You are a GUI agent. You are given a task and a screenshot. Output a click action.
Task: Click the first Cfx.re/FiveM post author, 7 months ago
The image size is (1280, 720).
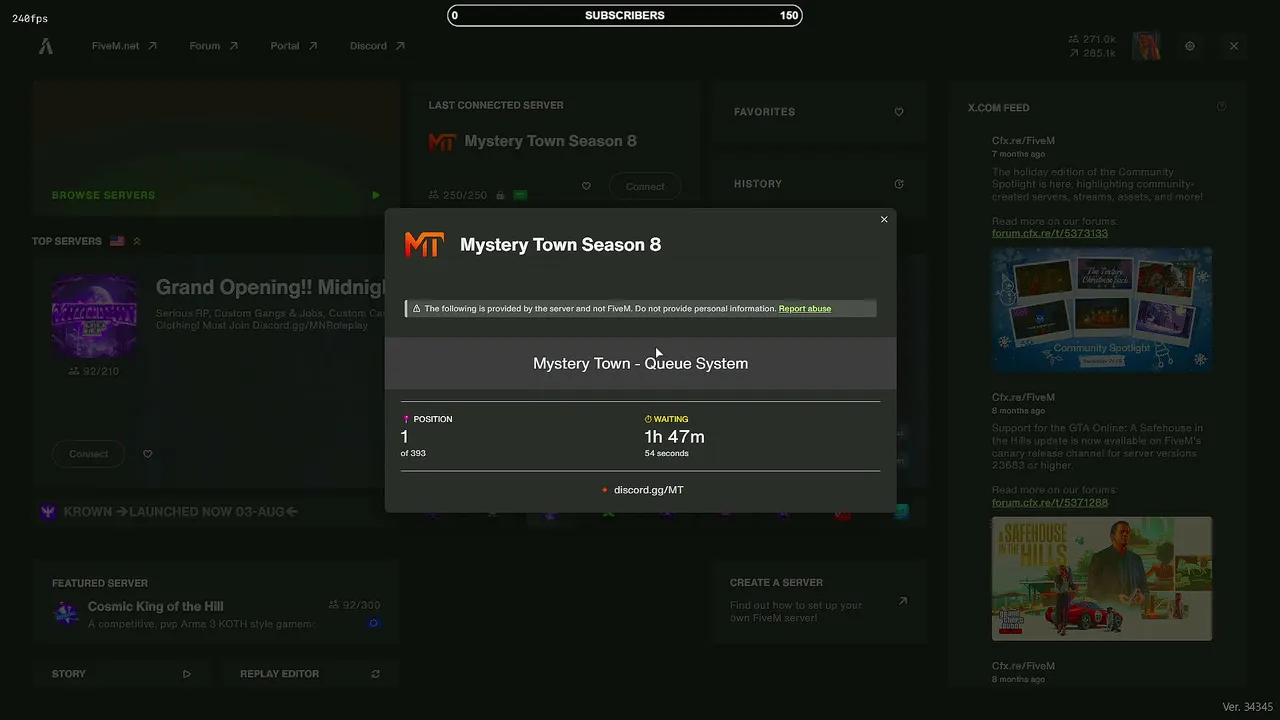[1023, 141]
